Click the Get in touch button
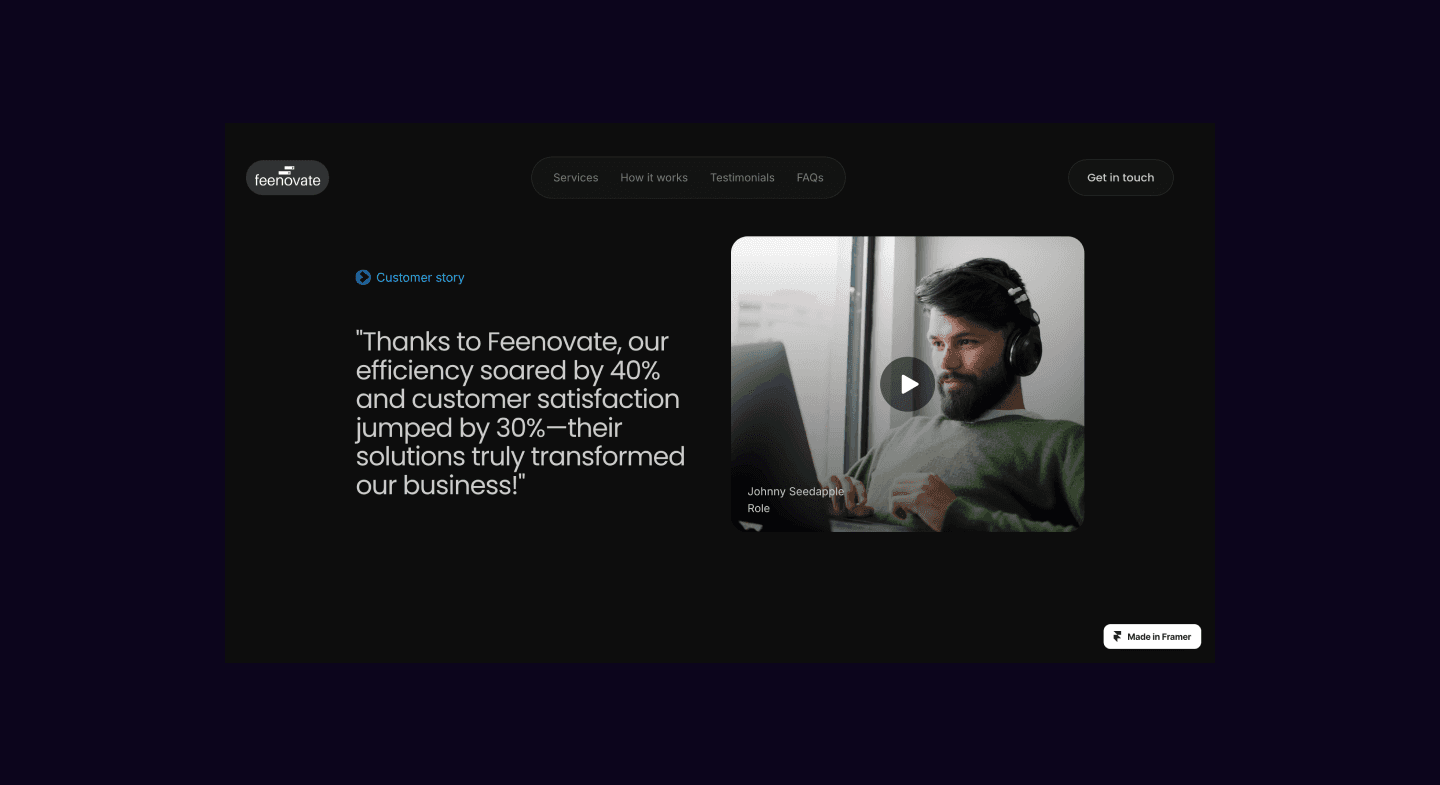Image resolution: width=1440 pixels, height=785 pixels. [1121, 177]
